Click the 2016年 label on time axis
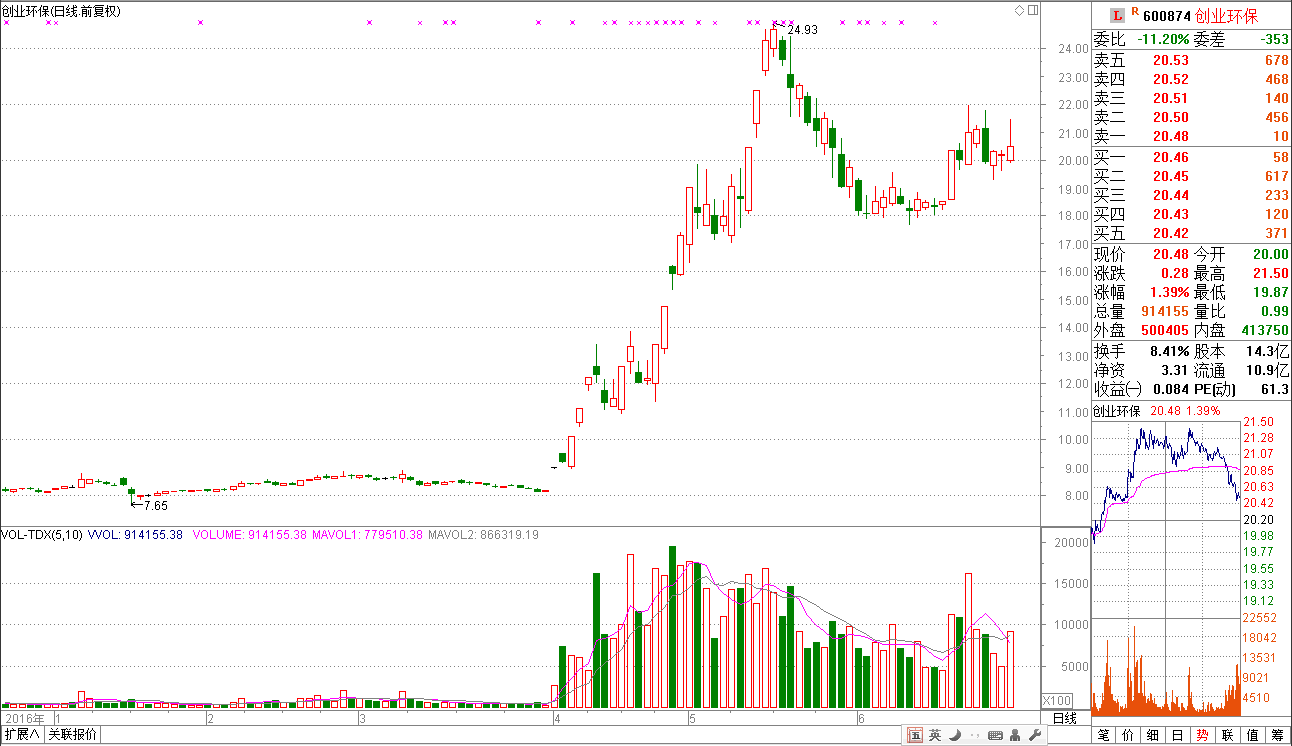Screen dimensions: 1292x746 coord(25,719)
